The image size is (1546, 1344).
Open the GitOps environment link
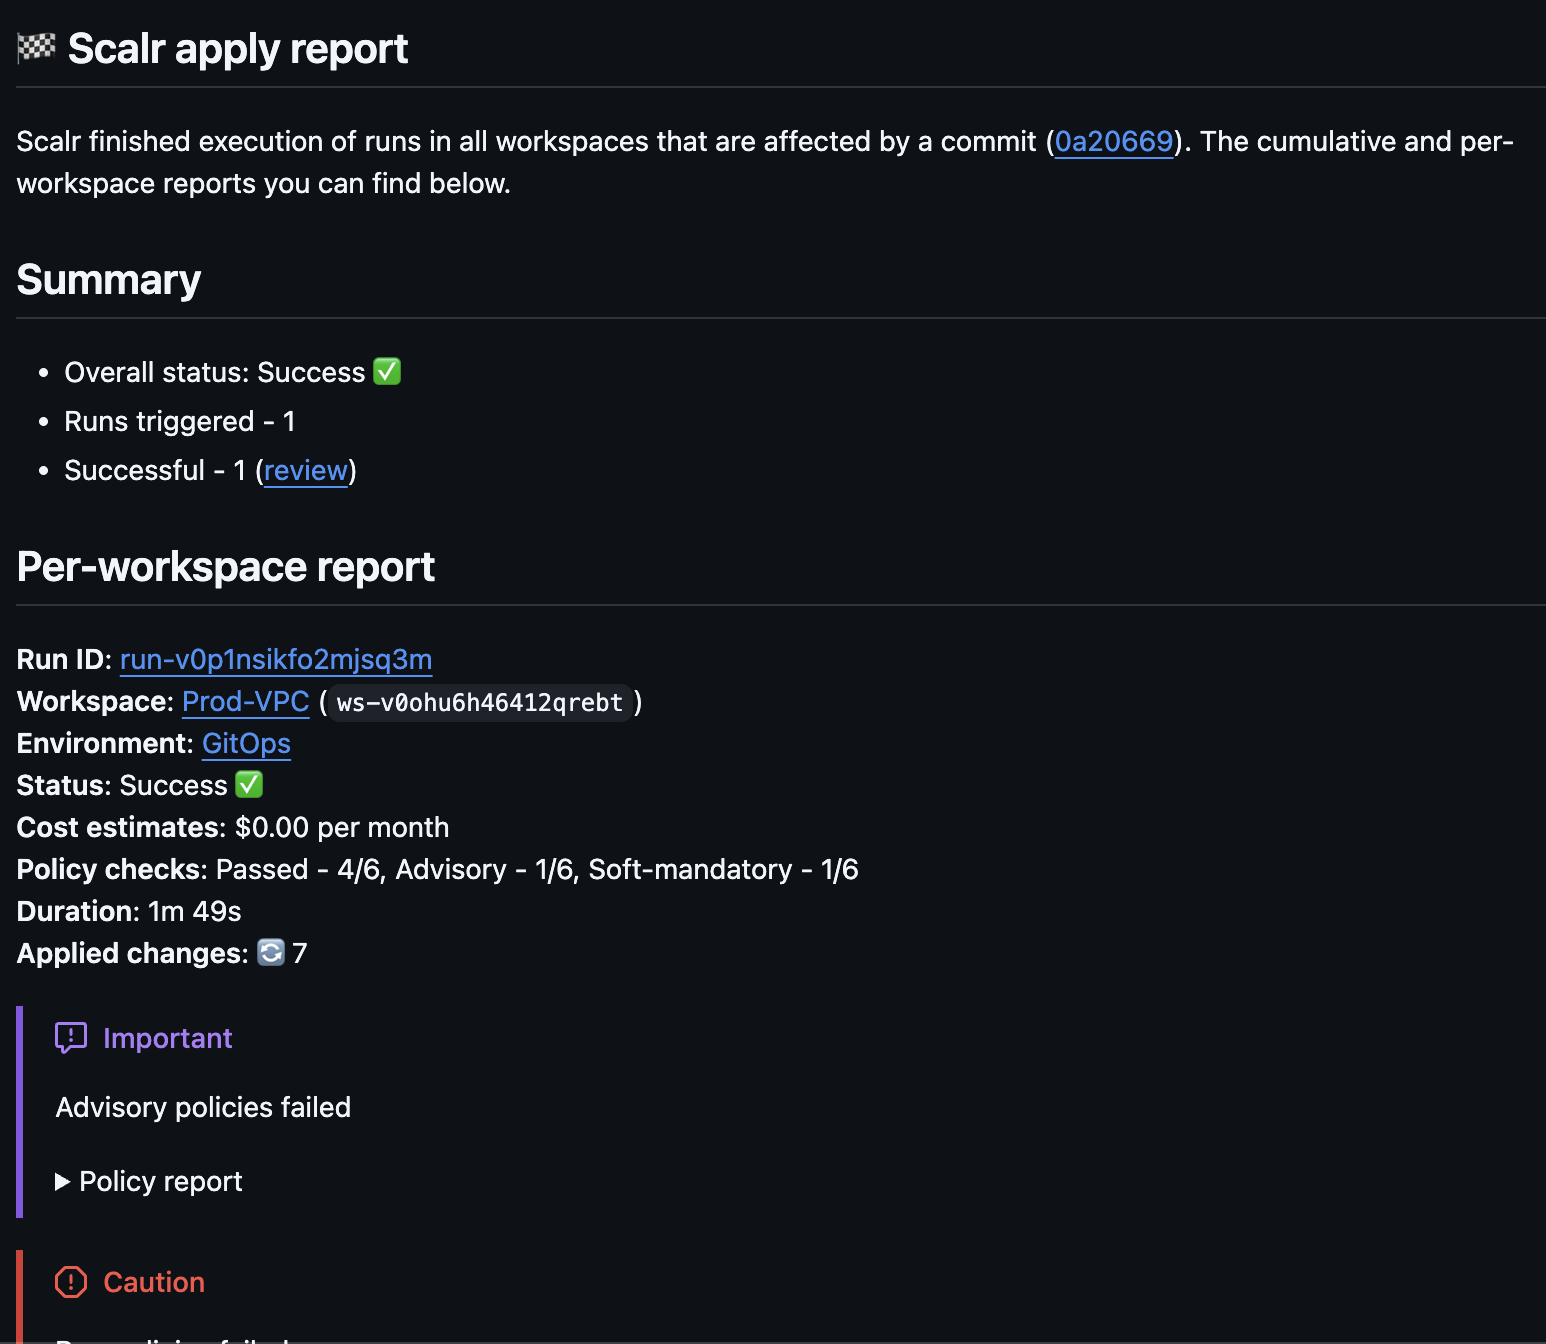246,744
